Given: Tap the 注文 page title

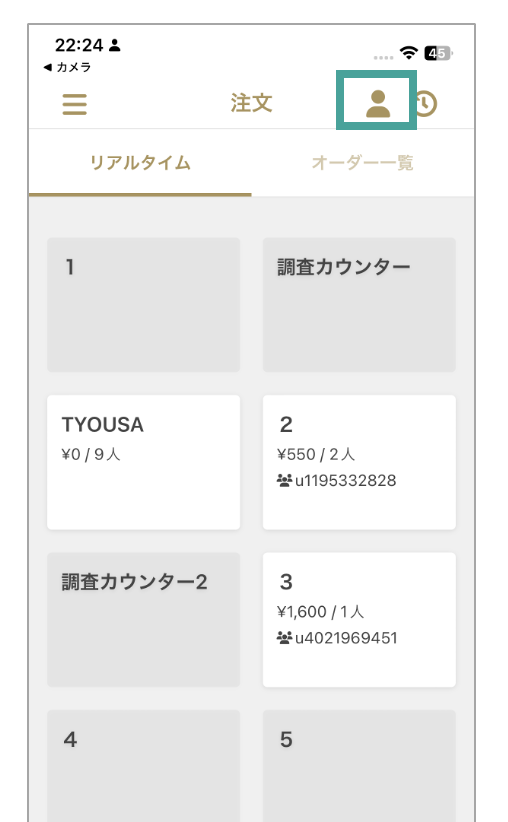Looking at the screenshot, I should tap(252, 103).
